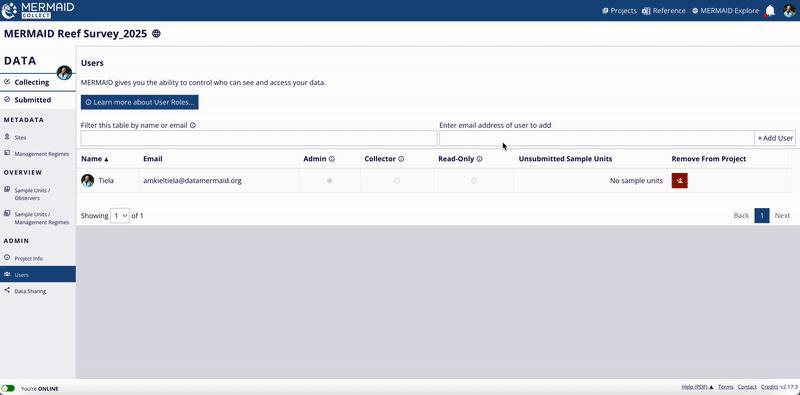Click the email amkieltiela@datamermaid.org
The image size is (800, 395).
[x=192, y=181]
